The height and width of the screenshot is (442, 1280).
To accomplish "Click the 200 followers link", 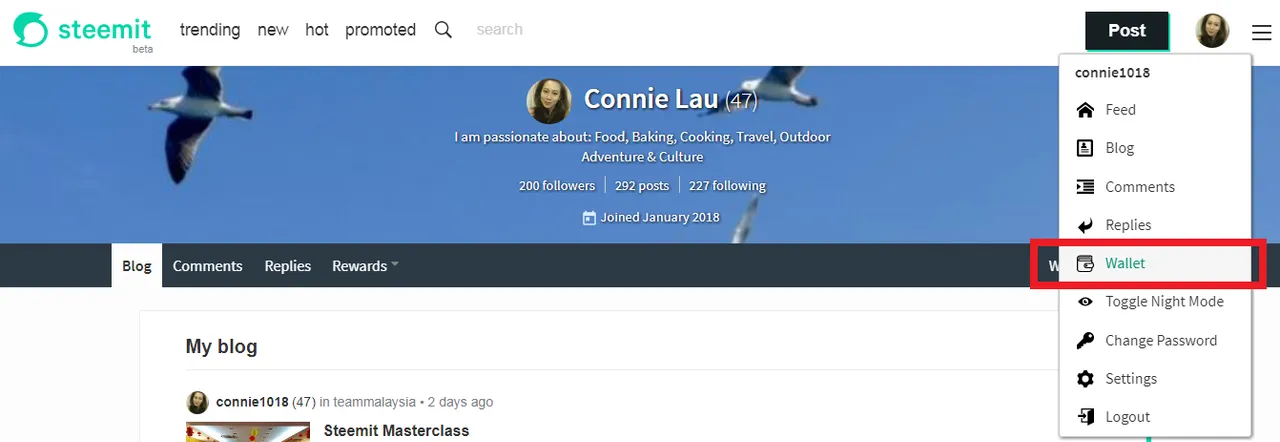I will coord(557,186).
